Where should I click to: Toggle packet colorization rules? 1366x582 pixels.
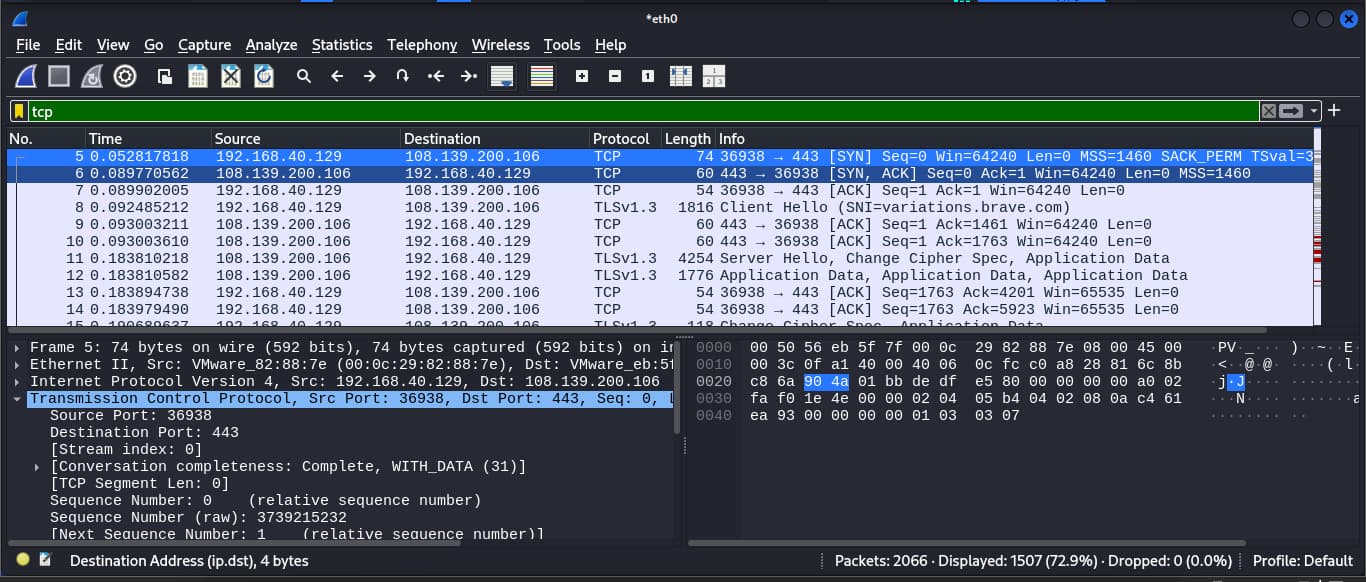(x=542, y=76)
